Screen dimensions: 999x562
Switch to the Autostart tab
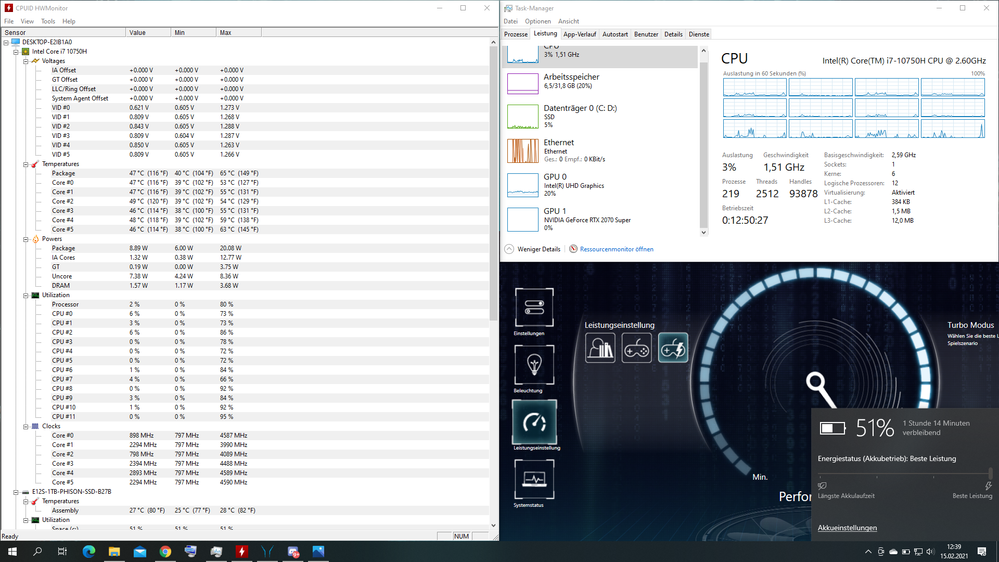pos(614,34)
